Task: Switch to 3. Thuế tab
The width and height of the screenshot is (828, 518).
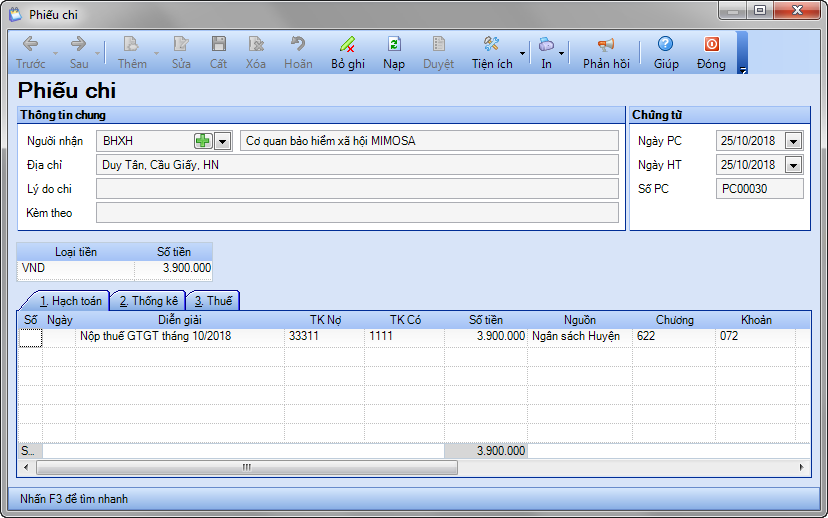Action: point(213,301)
